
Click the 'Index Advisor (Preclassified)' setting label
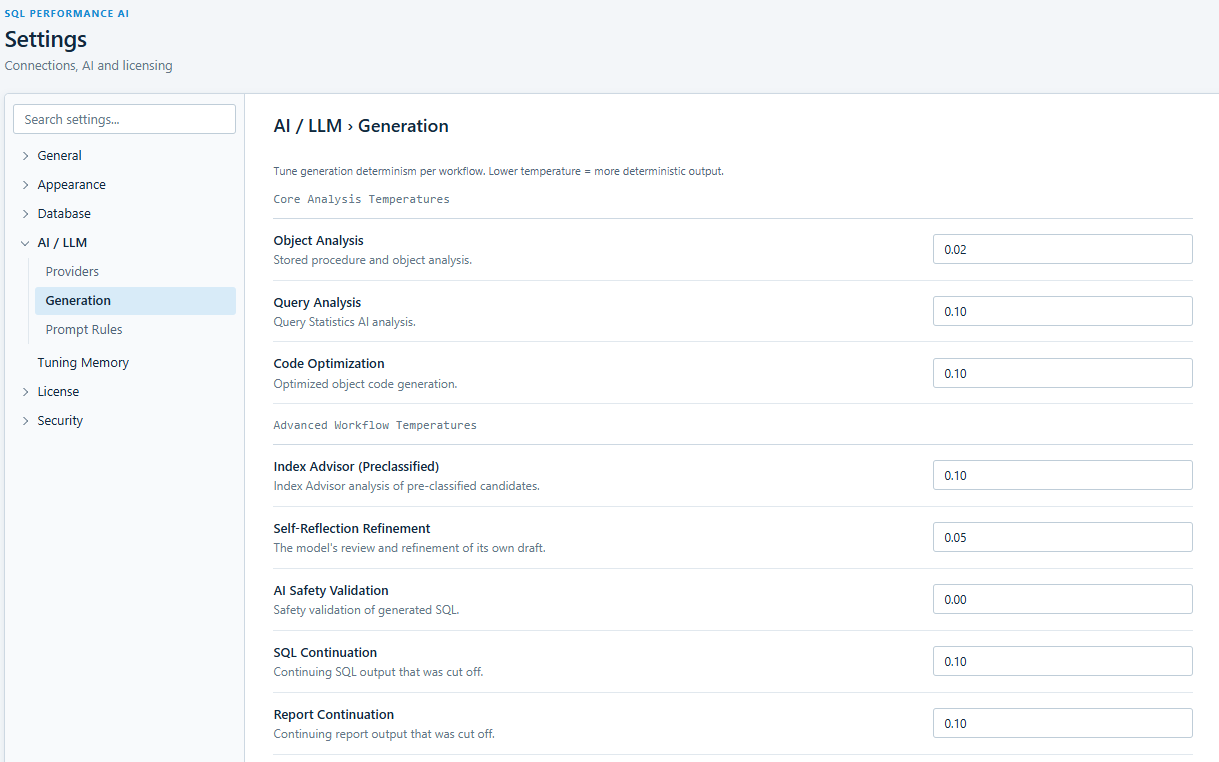pos(356,467)
